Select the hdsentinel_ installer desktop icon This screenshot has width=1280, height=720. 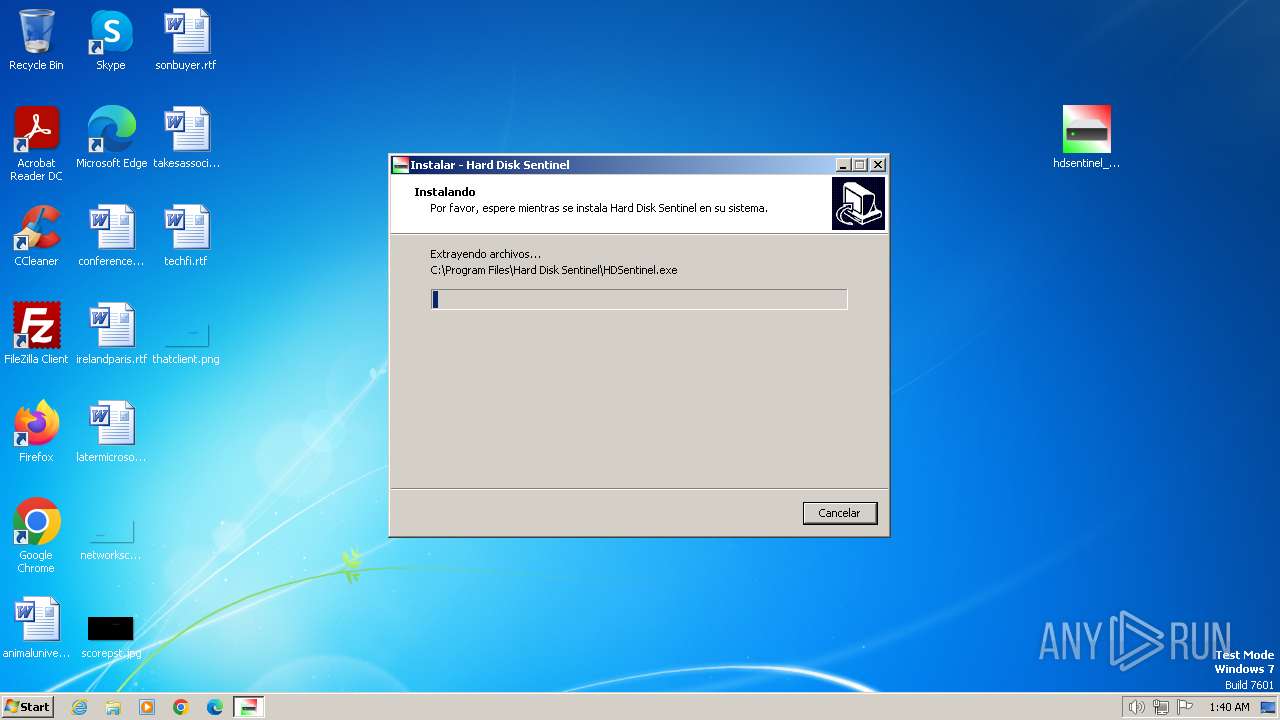click(1086, 138)
